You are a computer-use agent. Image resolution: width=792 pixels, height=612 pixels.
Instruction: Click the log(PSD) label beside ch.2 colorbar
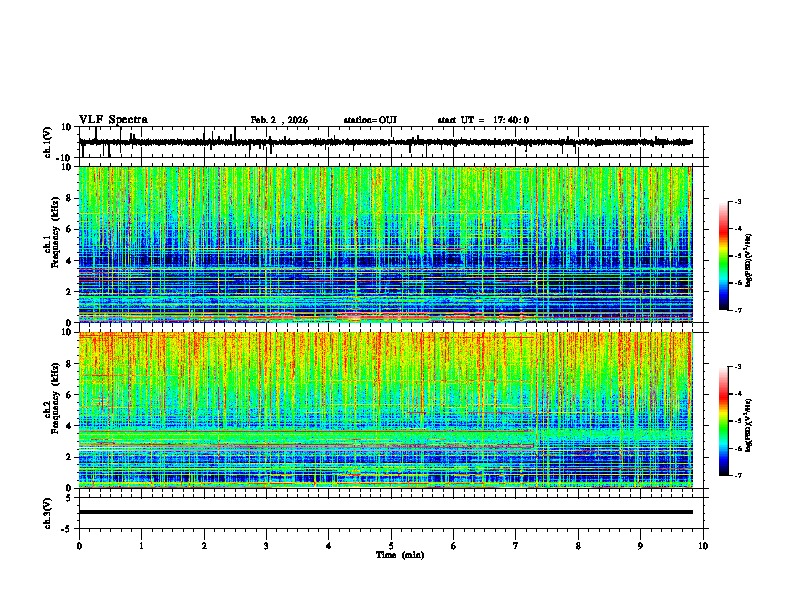pyautogui.click(x=748, y=425)
